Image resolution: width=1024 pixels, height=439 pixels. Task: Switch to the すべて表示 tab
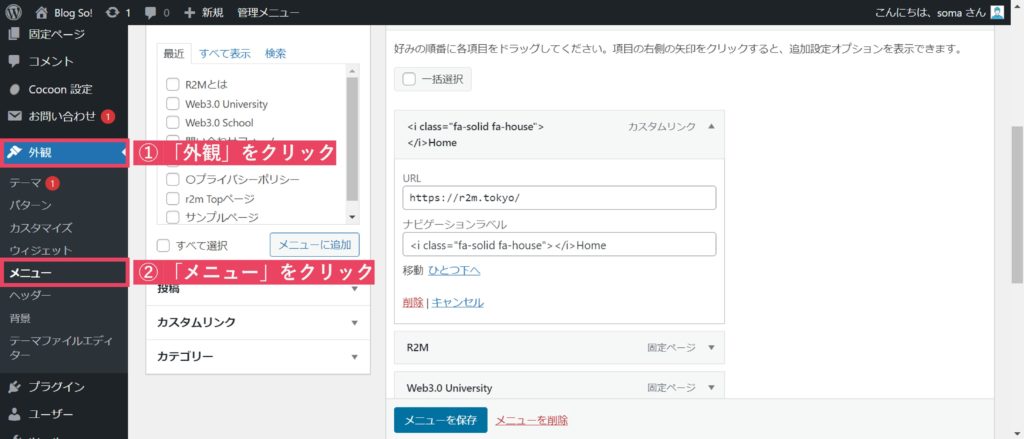click(x=224, y=53)
